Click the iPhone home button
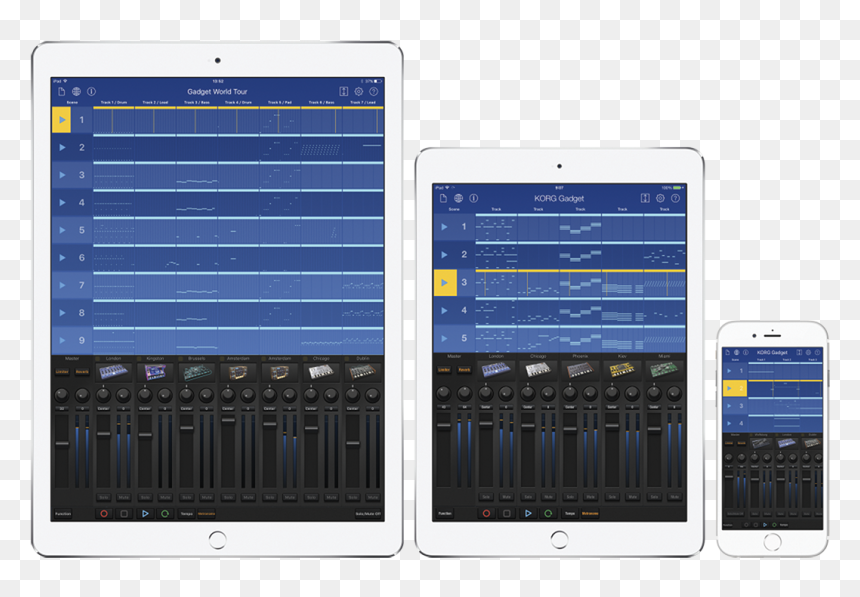860x597 pixels. click(x=772, y=542)
